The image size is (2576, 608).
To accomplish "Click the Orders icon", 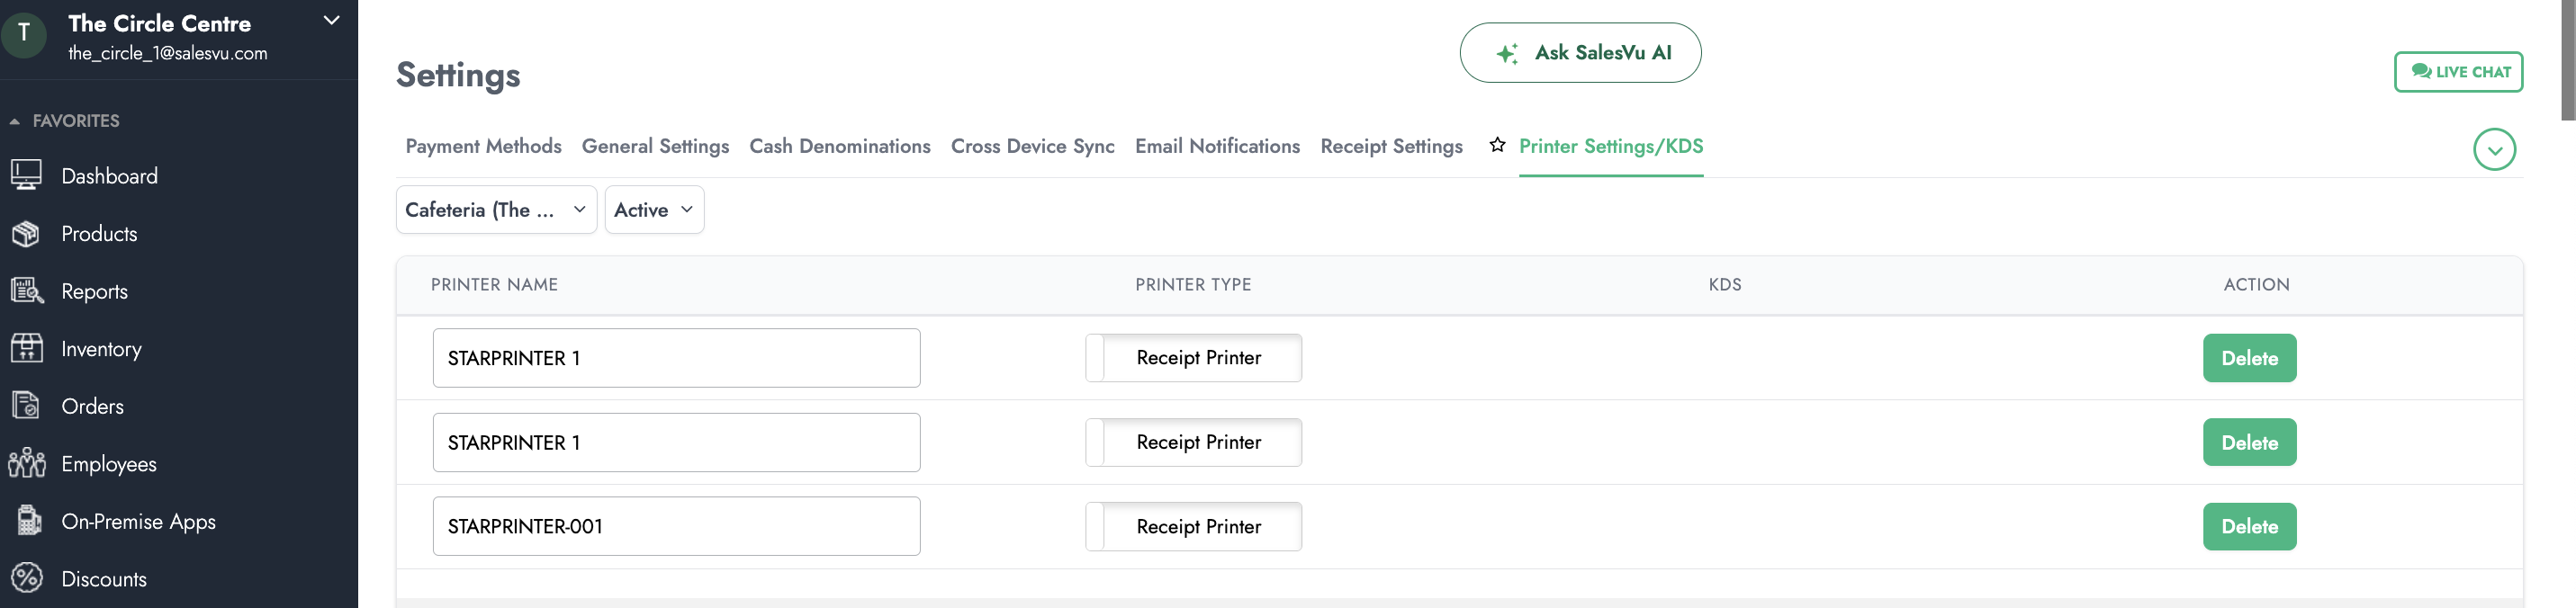I will coord(26,406).
